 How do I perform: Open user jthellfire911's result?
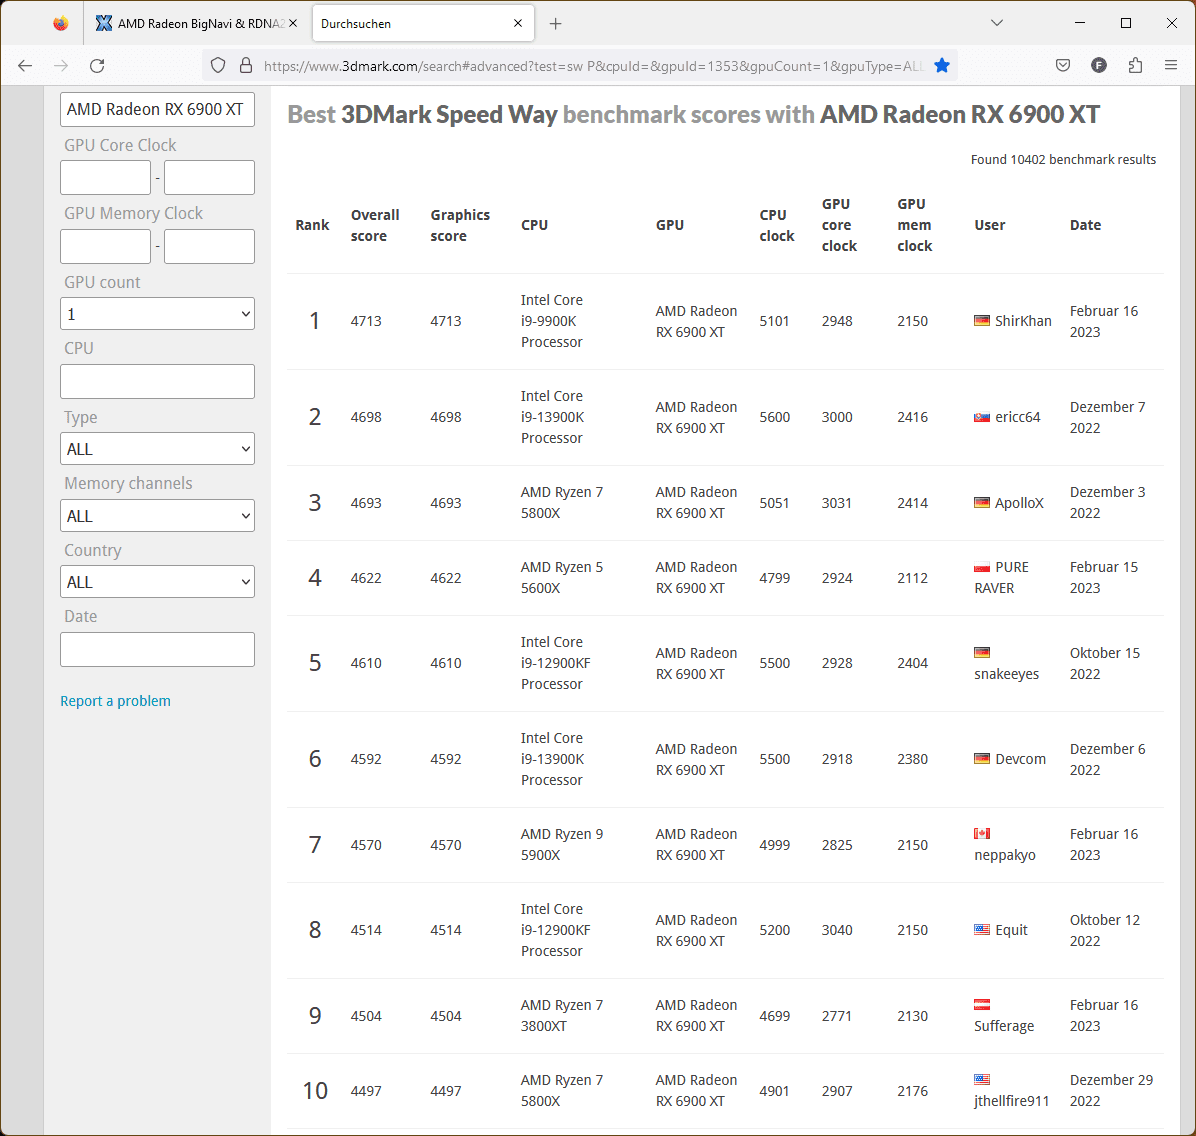(1011, 1101)
